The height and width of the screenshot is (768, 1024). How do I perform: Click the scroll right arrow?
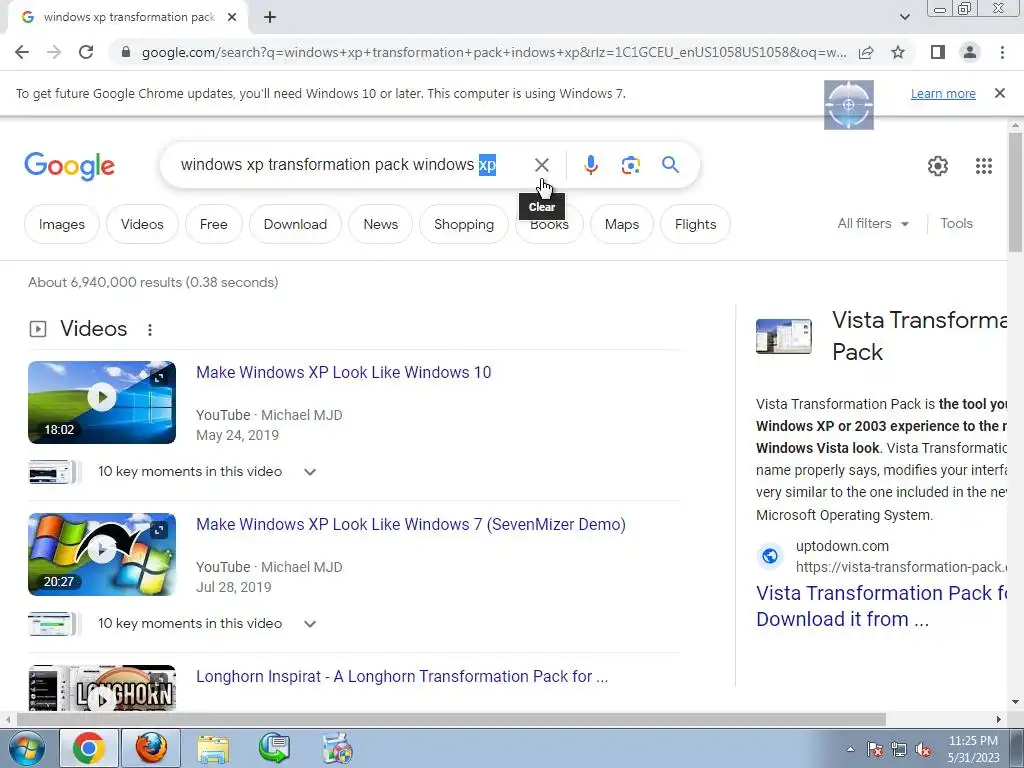point(999,719)
